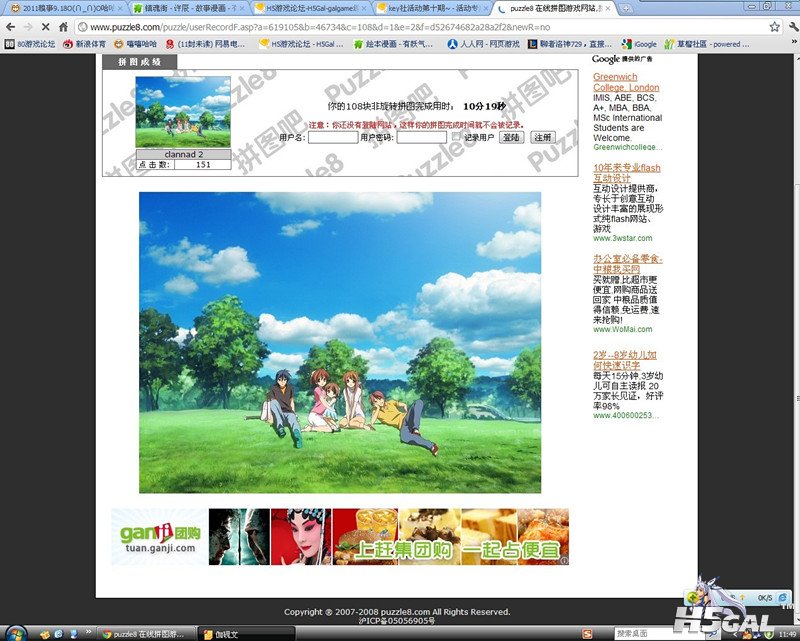Stop page loading with the X button
Screen dimensions: 800x641
click(x=45, y=27)
